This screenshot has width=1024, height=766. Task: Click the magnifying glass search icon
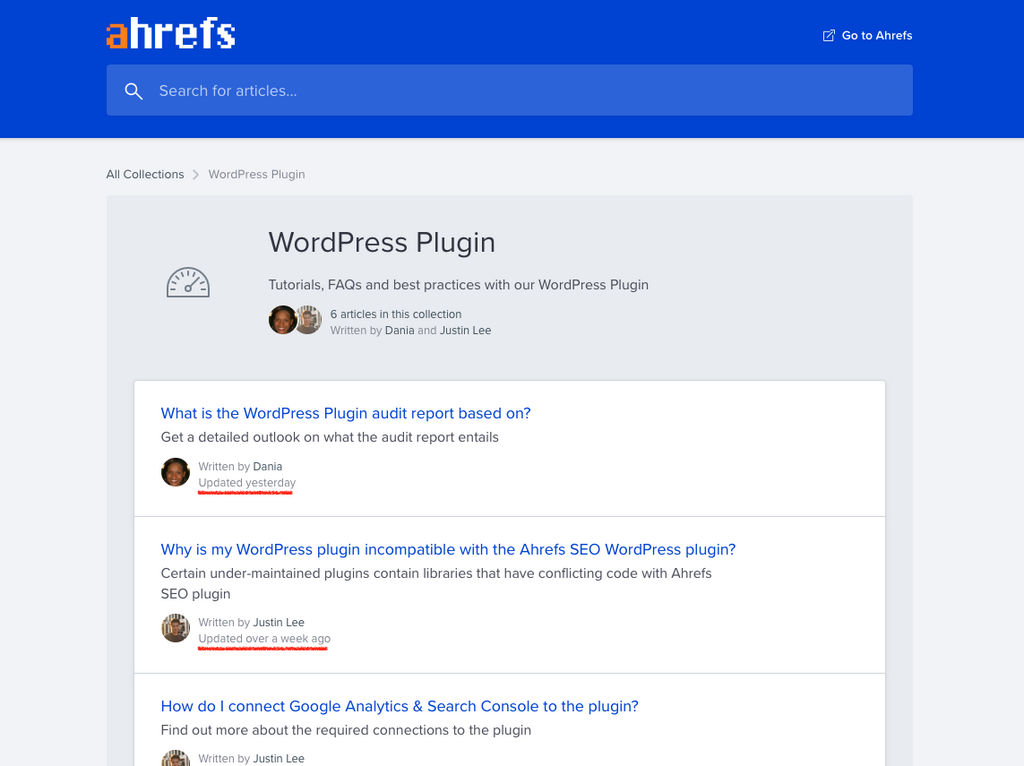coord(133,91)
